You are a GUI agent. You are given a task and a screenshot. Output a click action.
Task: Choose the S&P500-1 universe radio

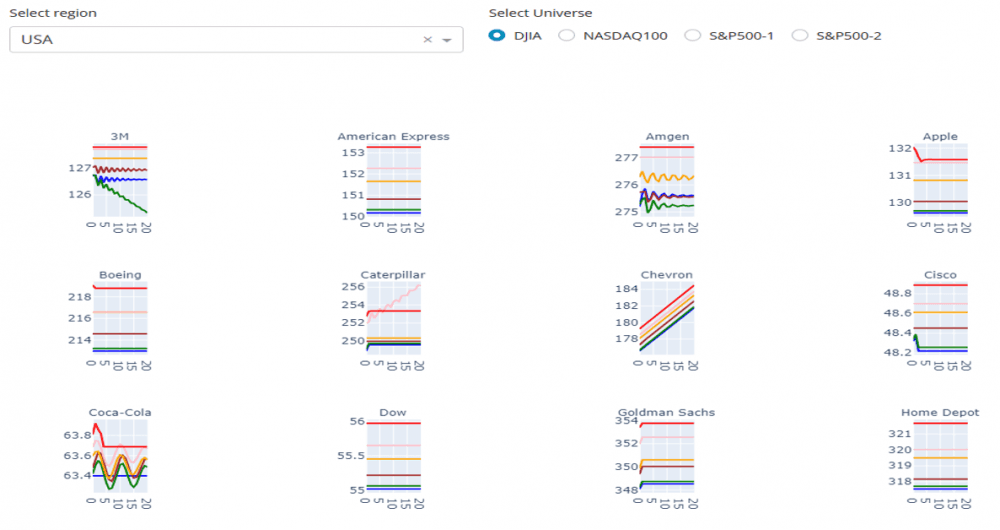(x=693, y=36)
